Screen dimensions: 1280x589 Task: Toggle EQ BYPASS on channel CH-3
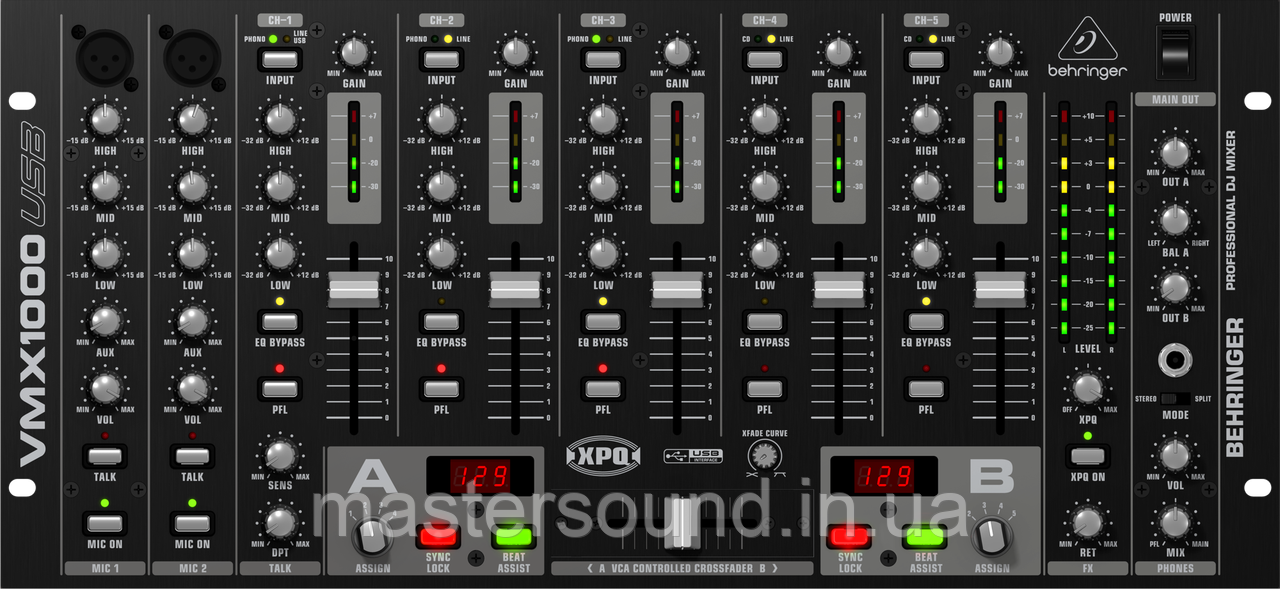pos(602,322)
